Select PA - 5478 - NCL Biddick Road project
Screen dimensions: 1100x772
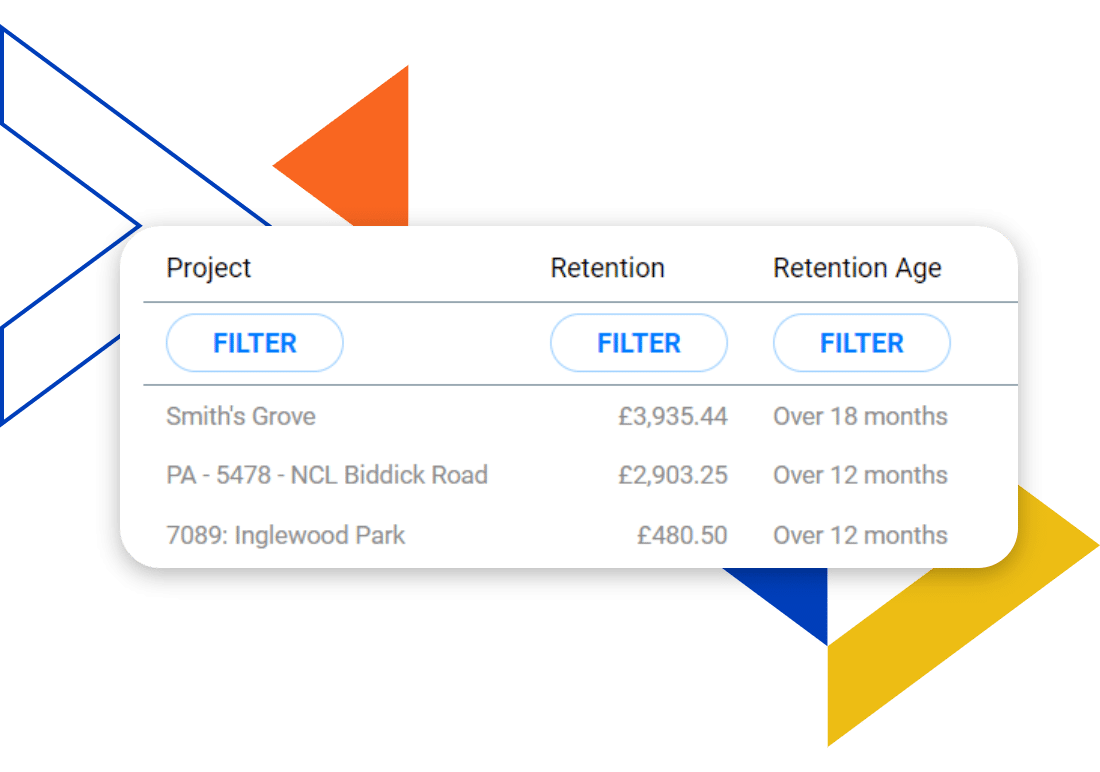coord(327,475)
